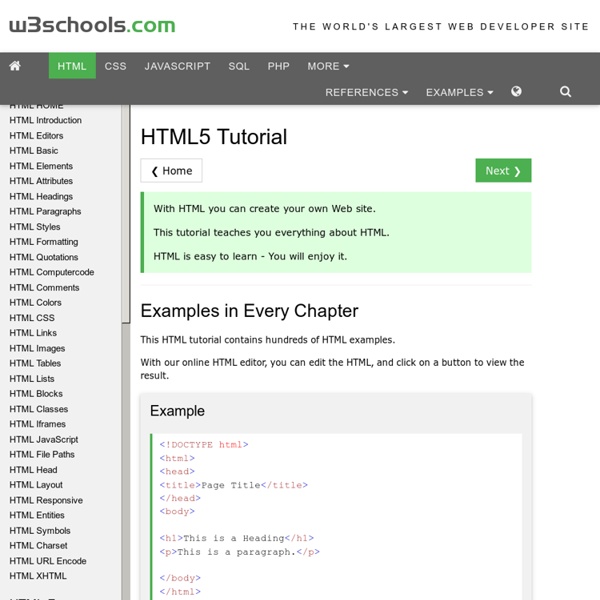Click the Example box heading
This screenshot has height=600, width=600.
(x=177, y=411)
